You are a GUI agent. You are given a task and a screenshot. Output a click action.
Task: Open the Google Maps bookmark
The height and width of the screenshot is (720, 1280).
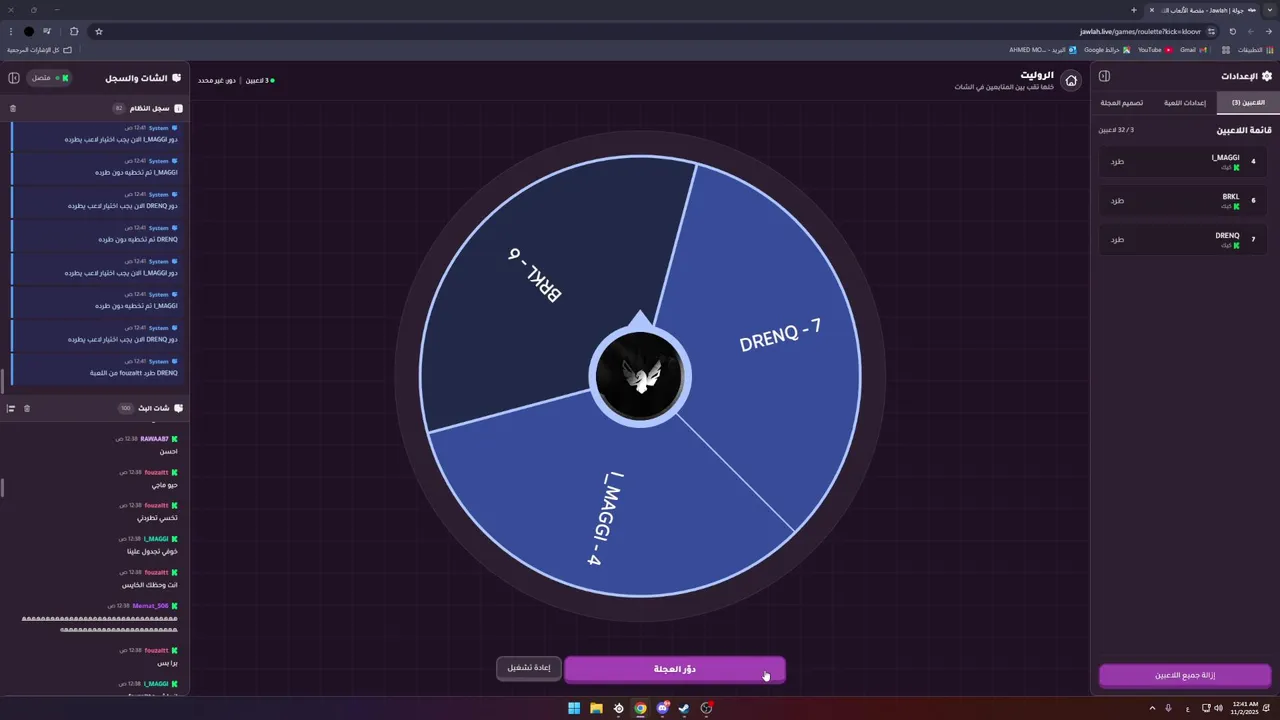click(1107, 49)
